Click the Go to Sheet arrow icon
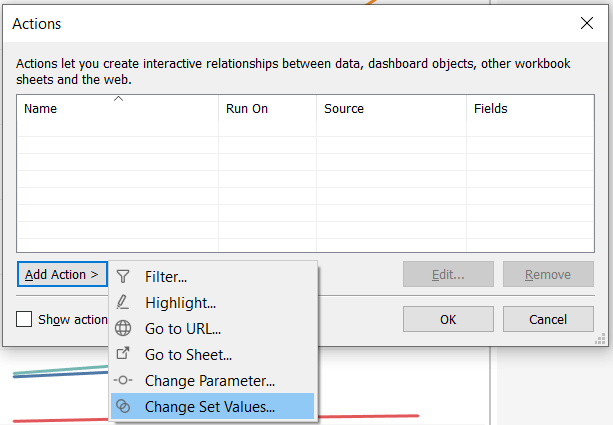 coord(123,354)
